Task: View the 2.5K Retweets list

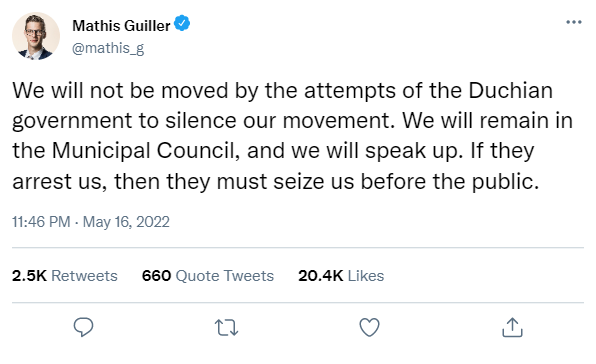Action: point(65,275)
